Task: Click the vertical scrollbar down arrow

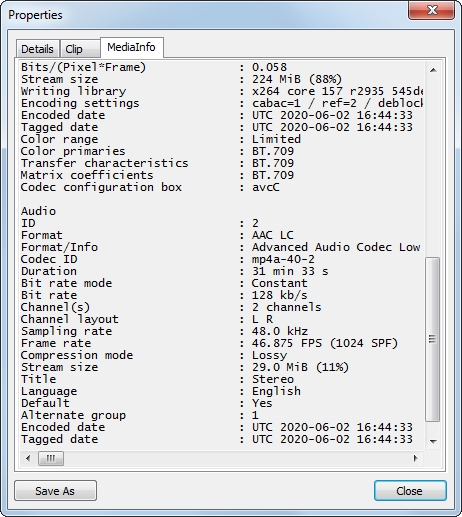Action: point(433,441)
